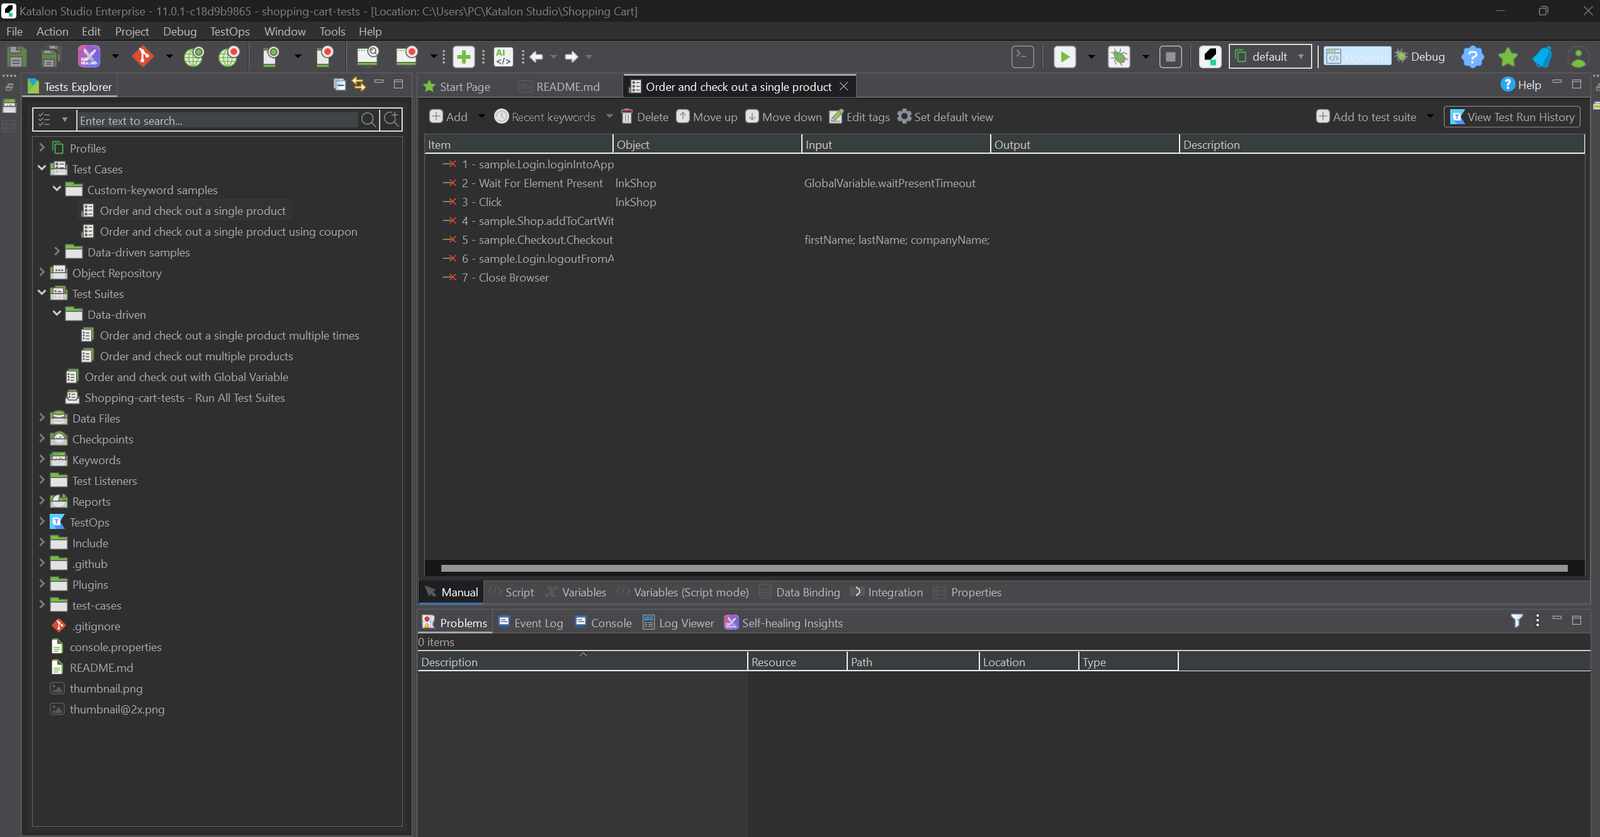Screen dimensions: 1600x837
Task: Click the Record Mobile device icon
Action: 324,57
